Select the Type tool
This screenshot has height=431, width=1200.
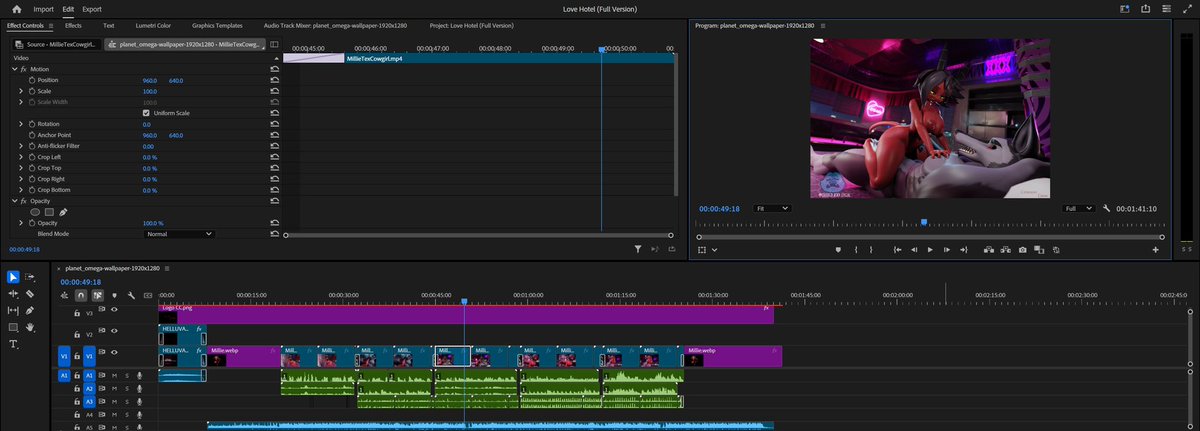coord(14,344)
